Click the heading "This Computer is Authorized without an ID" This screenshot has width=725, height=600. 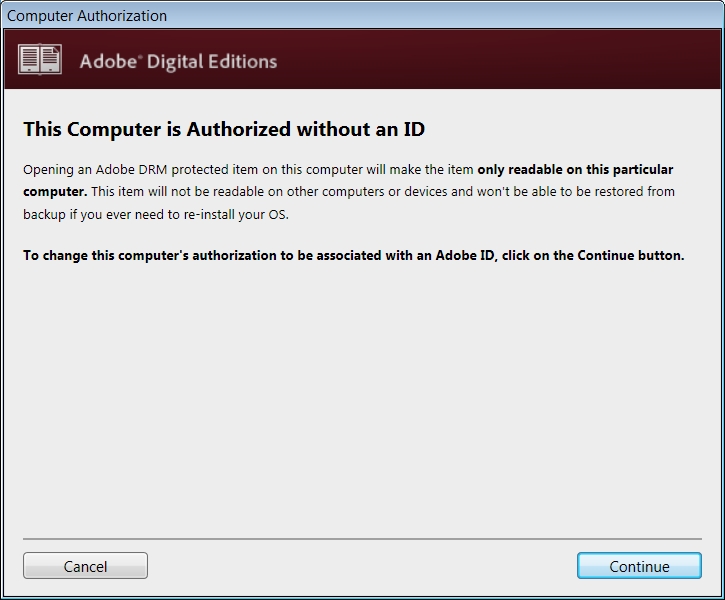(x=224, y=130)
